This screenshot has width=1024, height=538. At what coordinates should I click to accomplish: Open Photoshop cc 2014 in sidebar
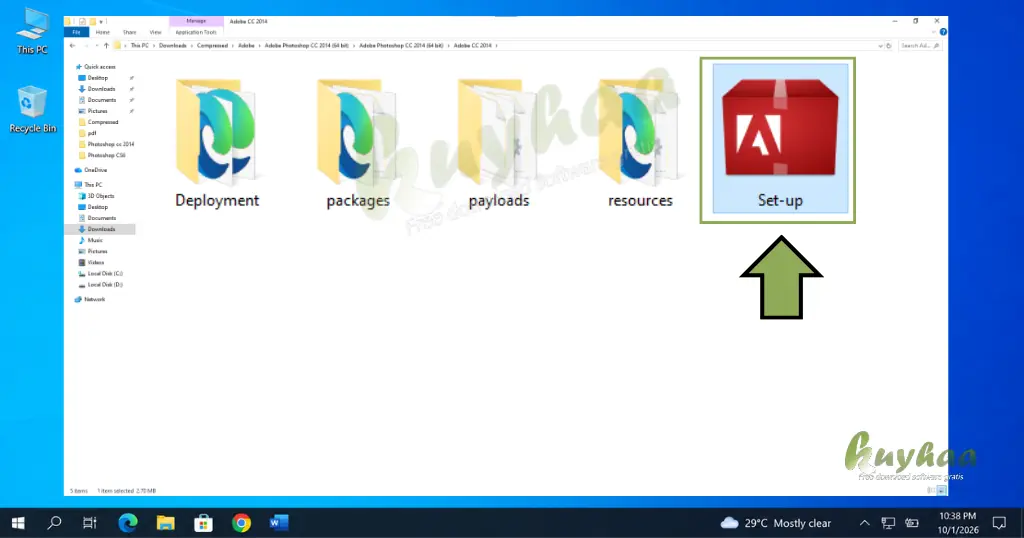[106, 144]
